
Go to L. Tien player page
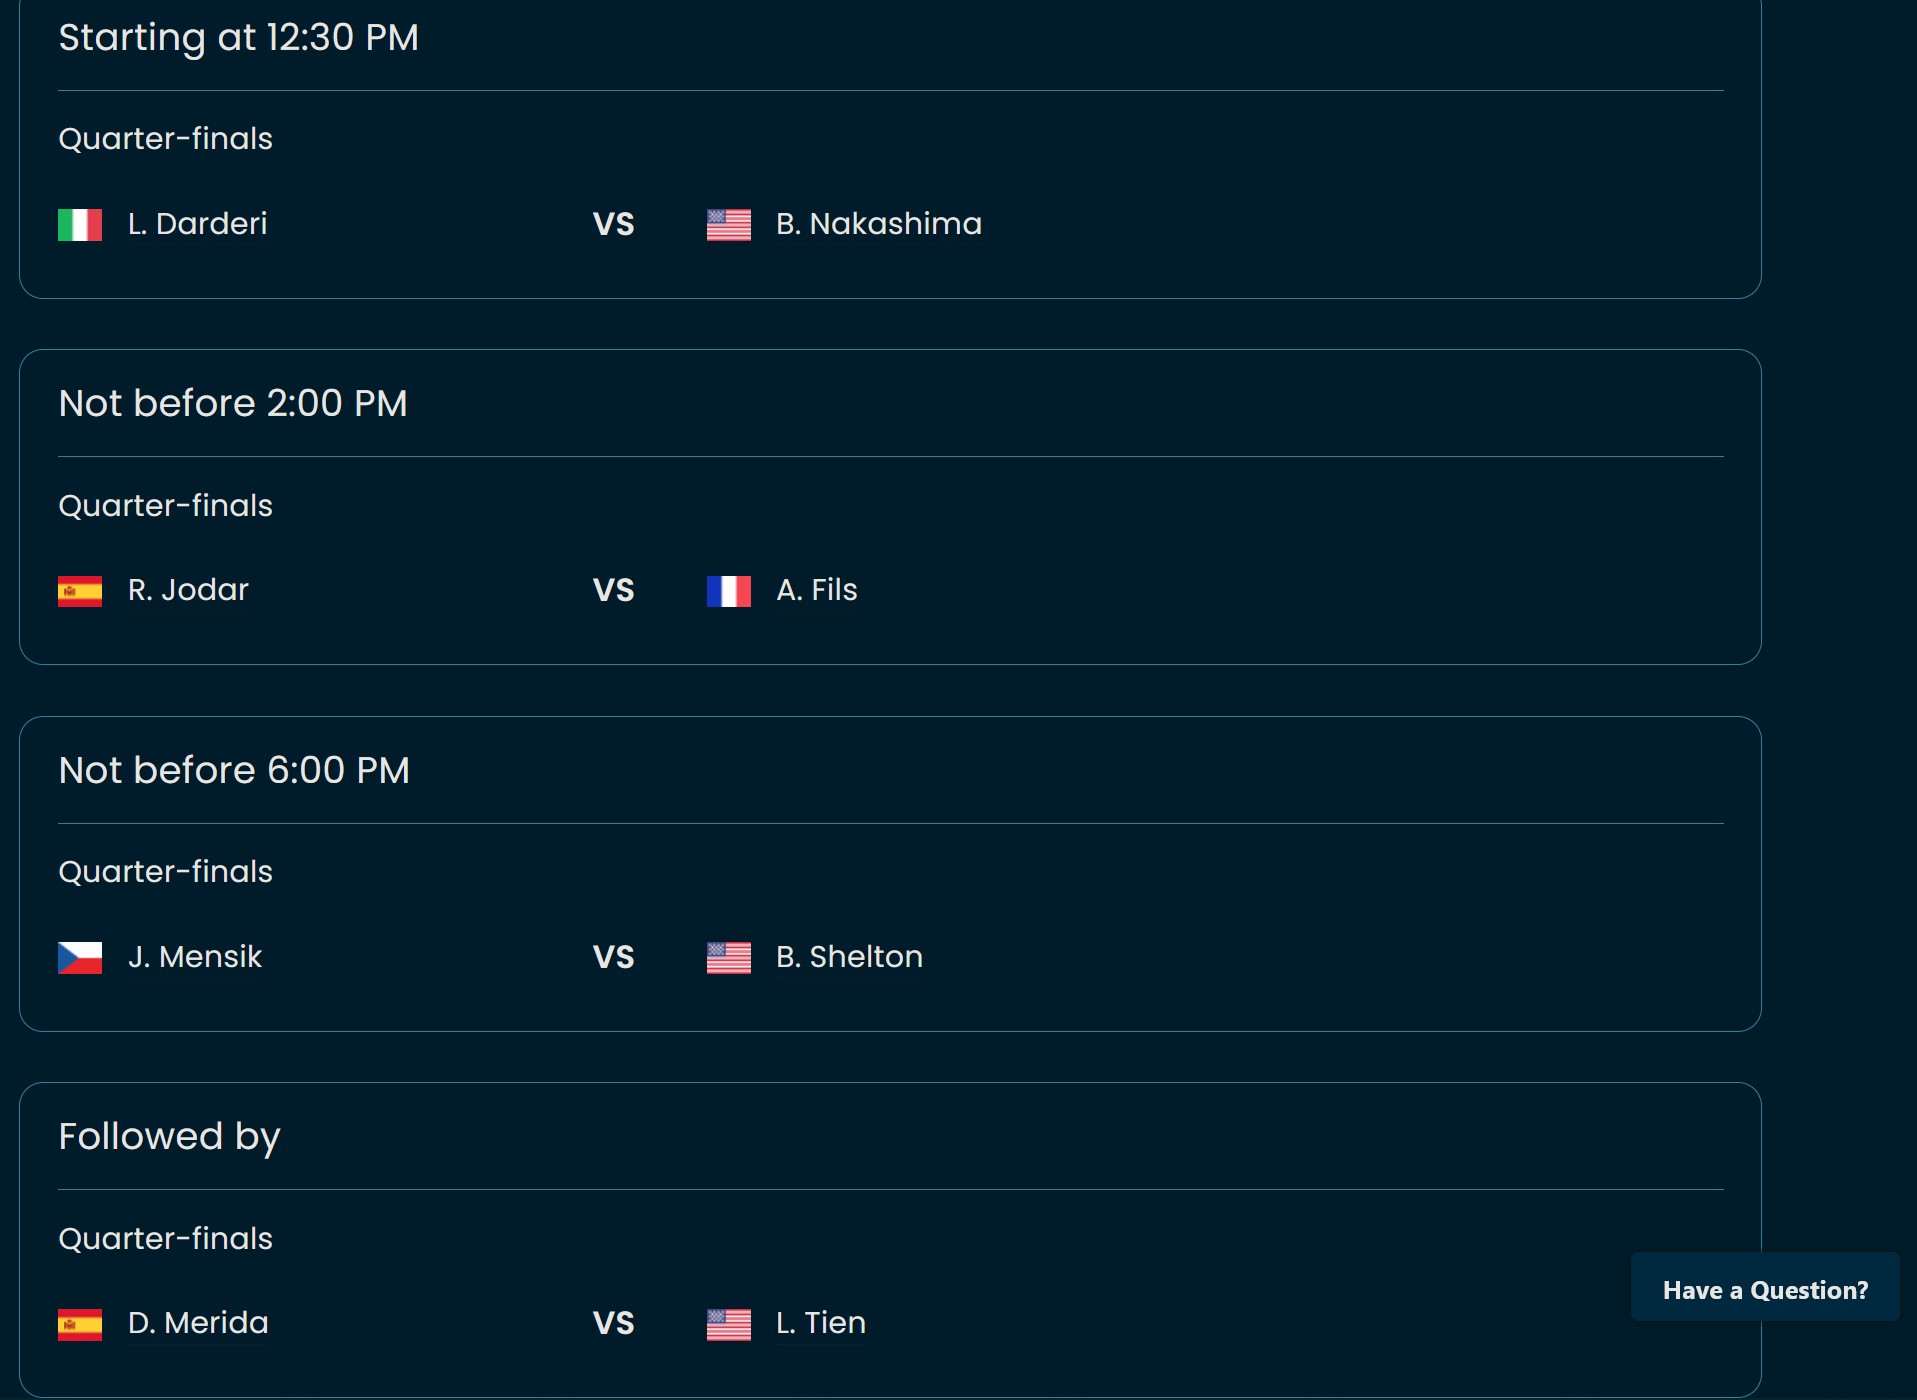(821, 1323)
